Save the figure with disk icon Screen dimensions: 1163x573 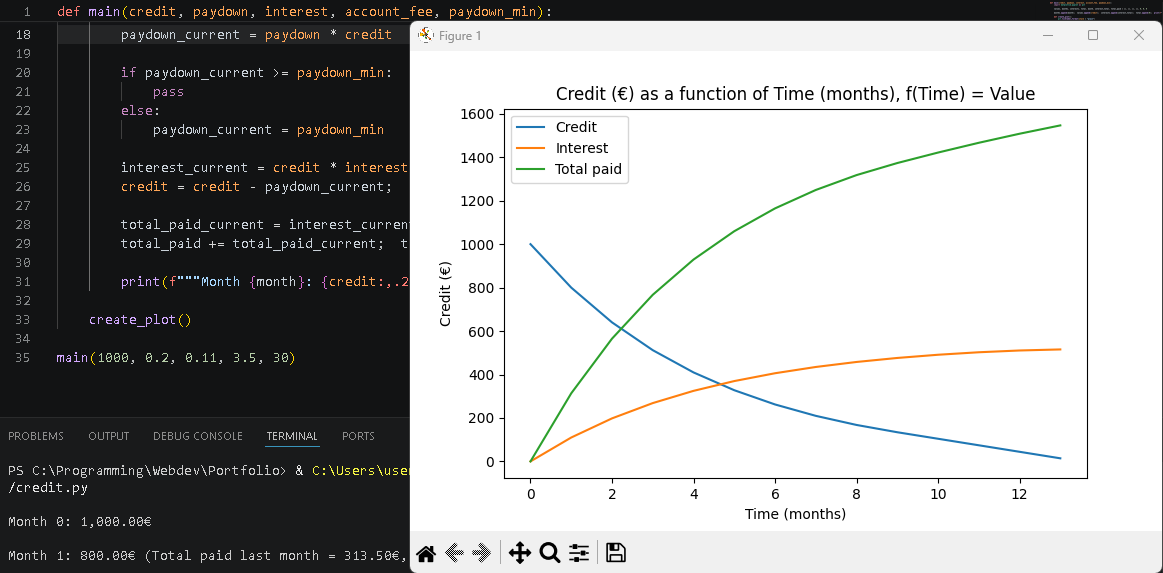coord(616,552)
